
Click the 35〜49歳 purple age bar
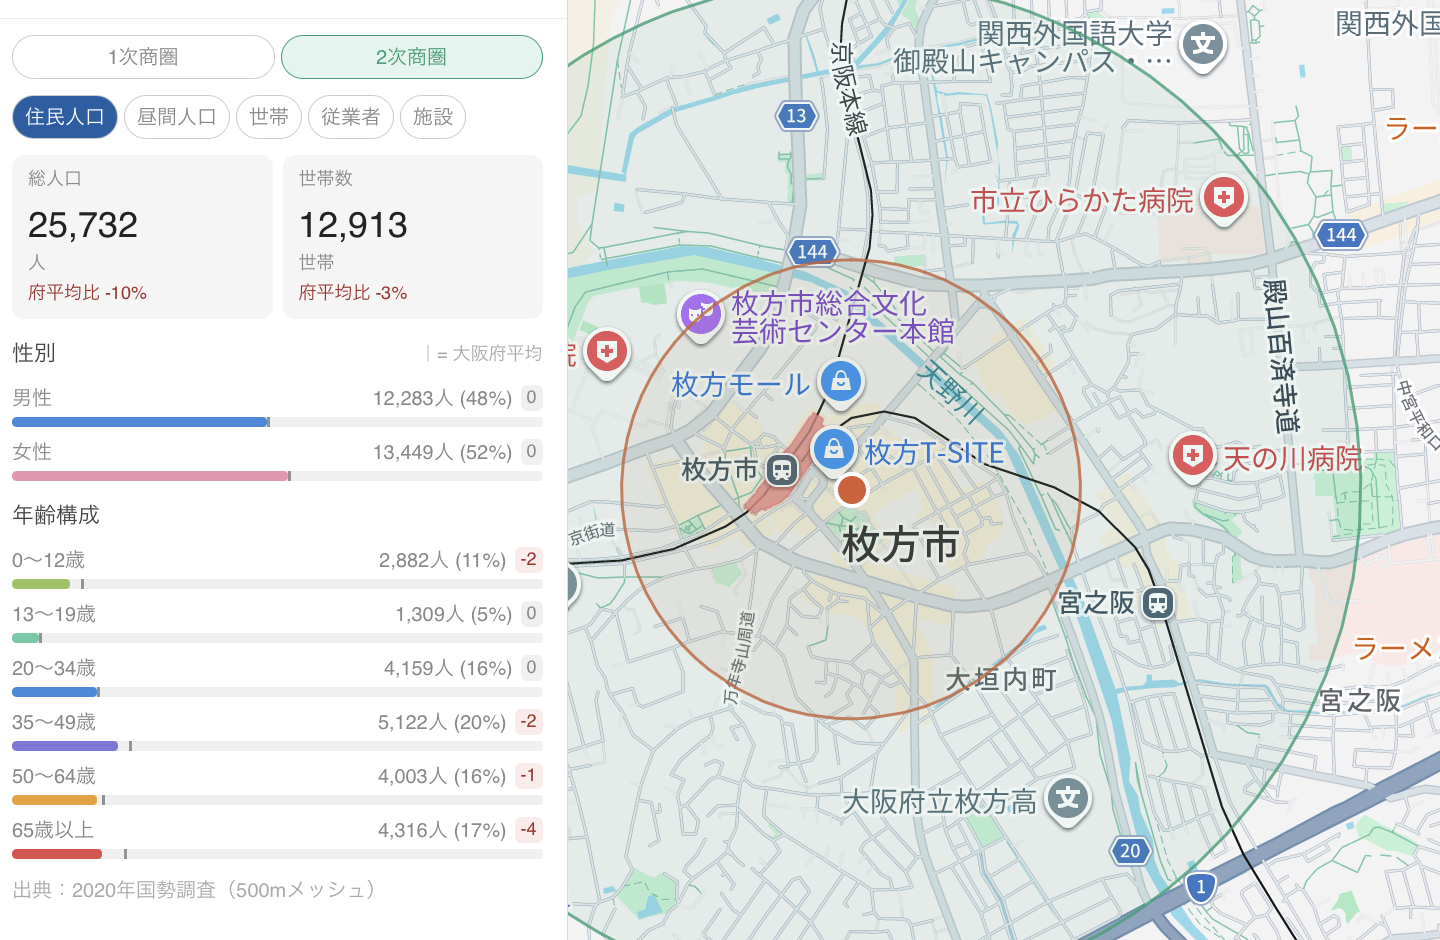point(65,746)
